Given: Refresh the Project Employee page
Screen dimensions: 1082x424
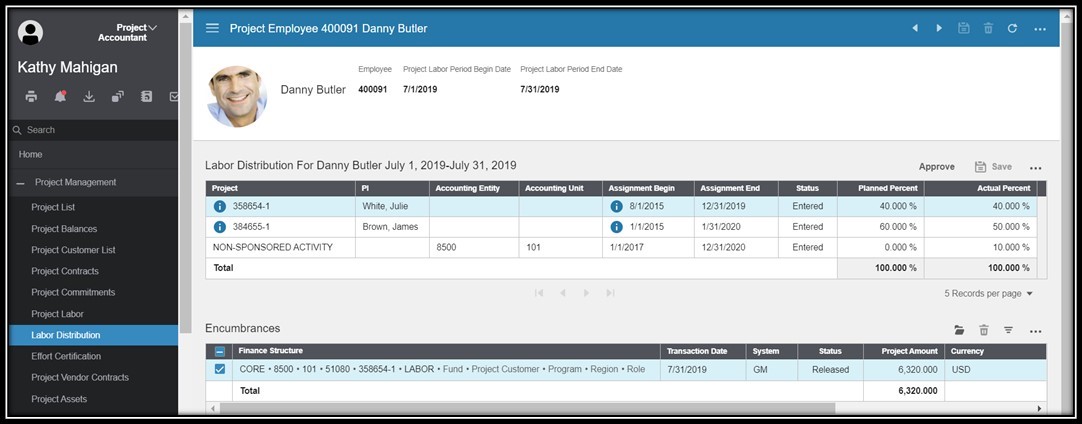Looking at the screenshot, I should tap(1012, 28).
